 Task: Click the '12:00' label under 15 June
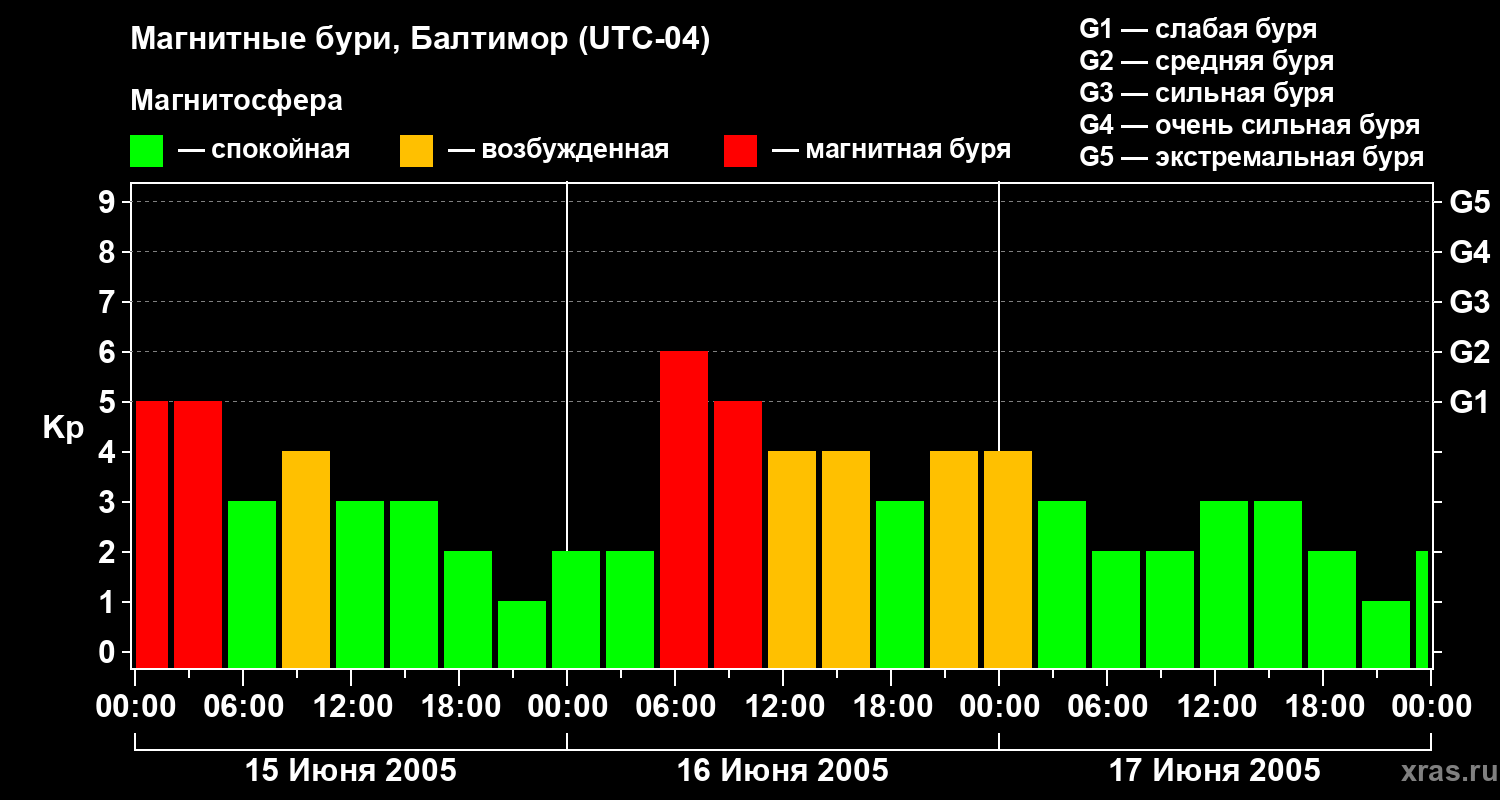point(351,707)
